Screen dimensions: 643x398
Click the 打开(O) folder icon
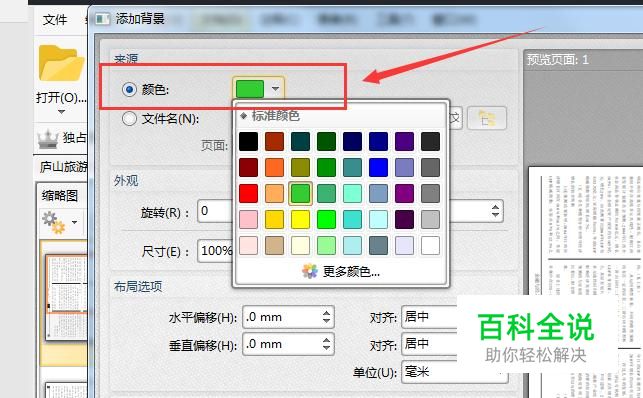click(x=62, y=63)
